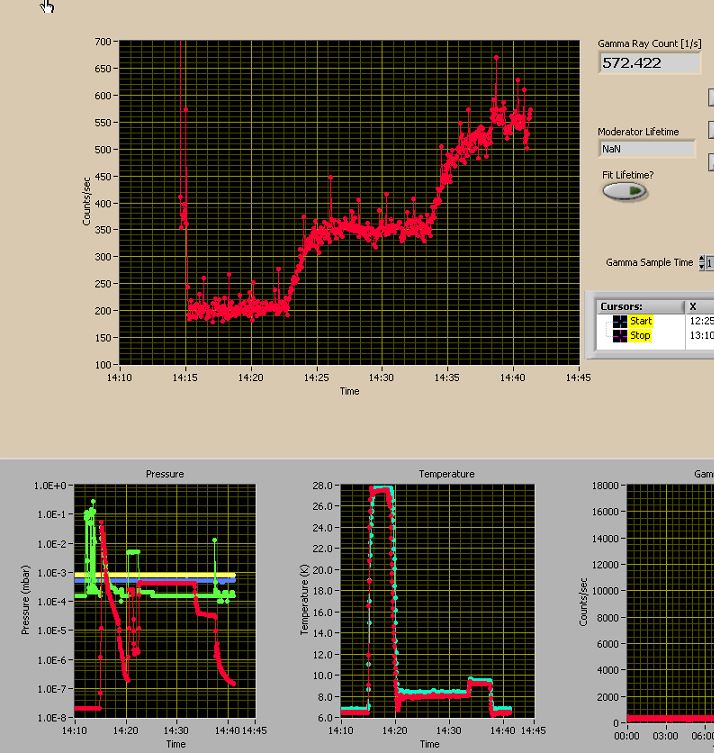This screenshot has height=753, width=714.
Task: Click the Start cursor crosshair icon
Action: [620, 321]
